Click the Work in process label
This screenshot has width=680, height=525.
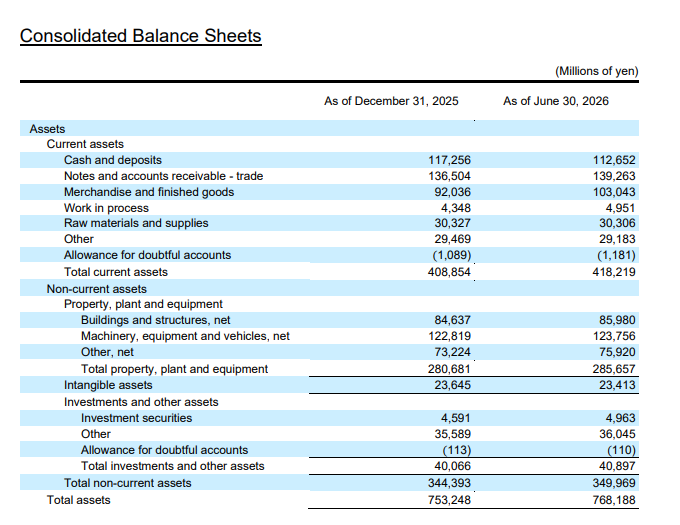[106, 208]
